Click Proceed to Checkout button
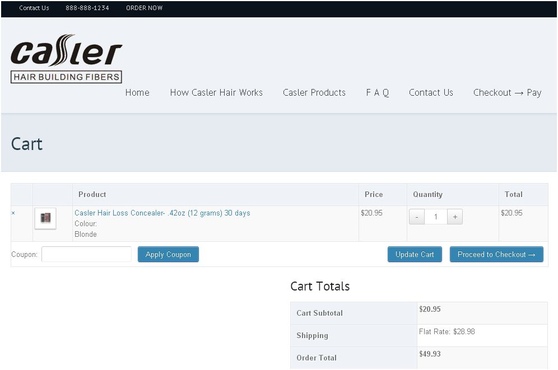This screenshot has height=370, width=558. click(496, 254)
